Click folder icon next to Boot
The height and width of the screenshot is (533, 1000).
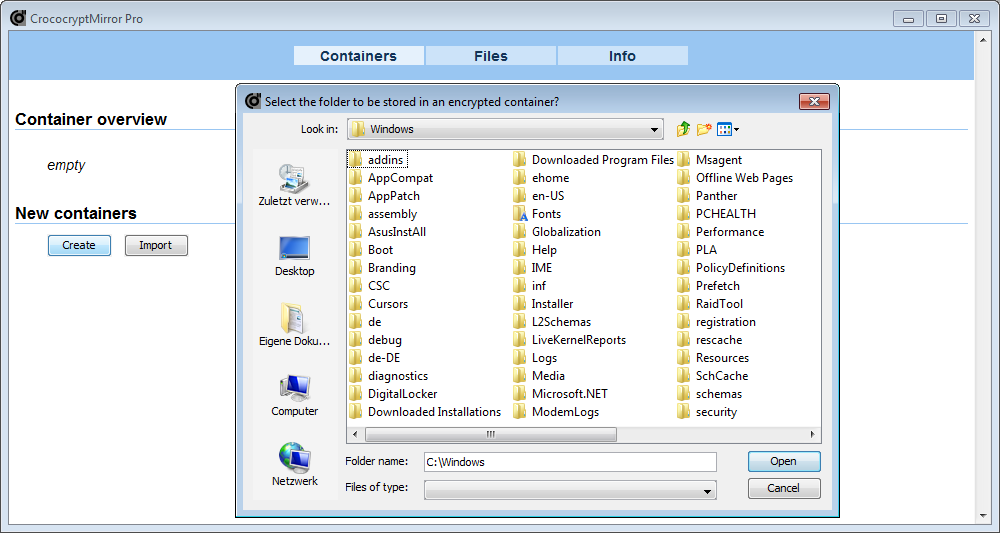pyautogui.click(x=357, y=249)
